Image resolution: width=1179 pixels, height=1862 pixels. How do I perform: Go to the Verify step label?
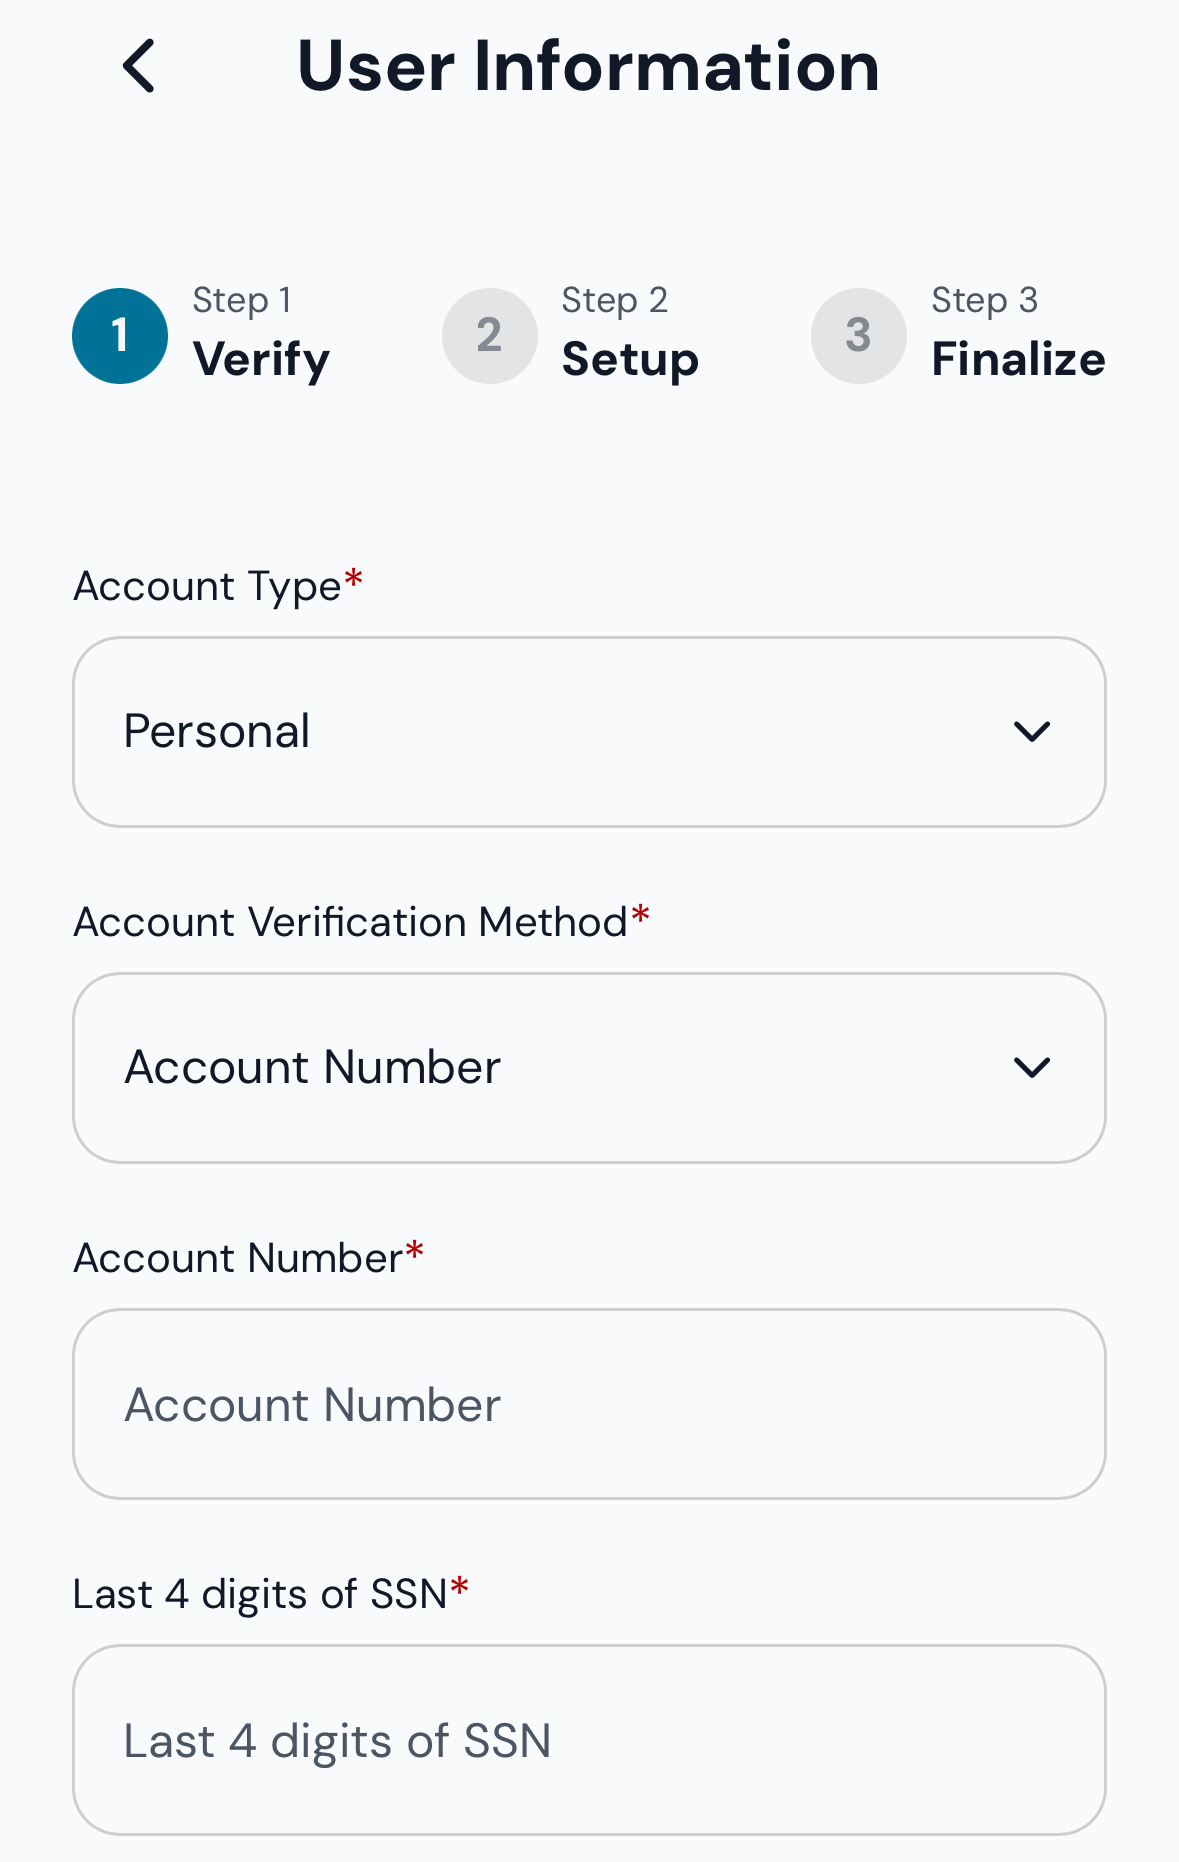(x=261, y=360)
